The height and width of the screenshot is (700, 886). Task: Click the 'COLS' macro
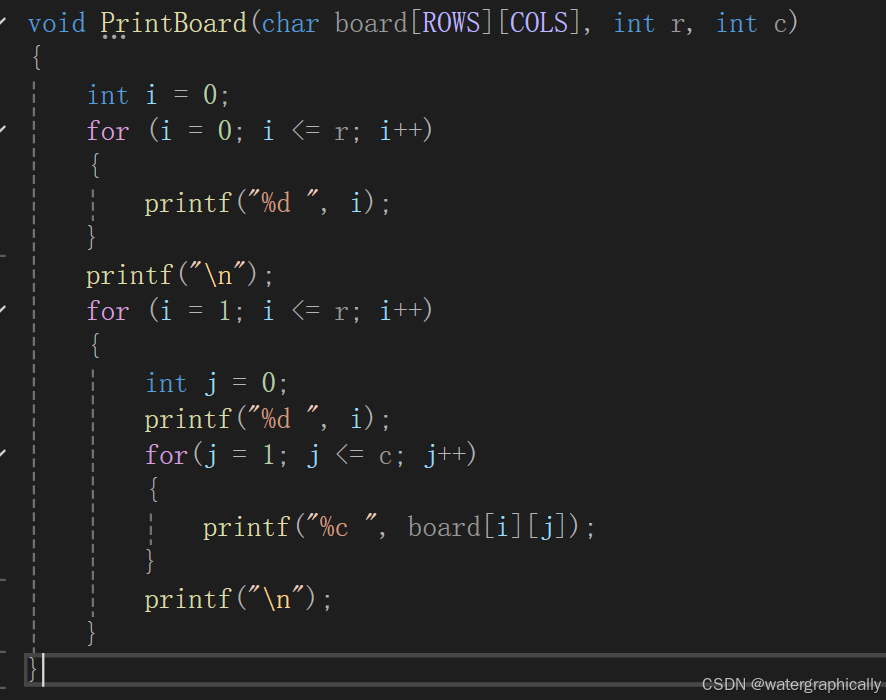[539, 23]
